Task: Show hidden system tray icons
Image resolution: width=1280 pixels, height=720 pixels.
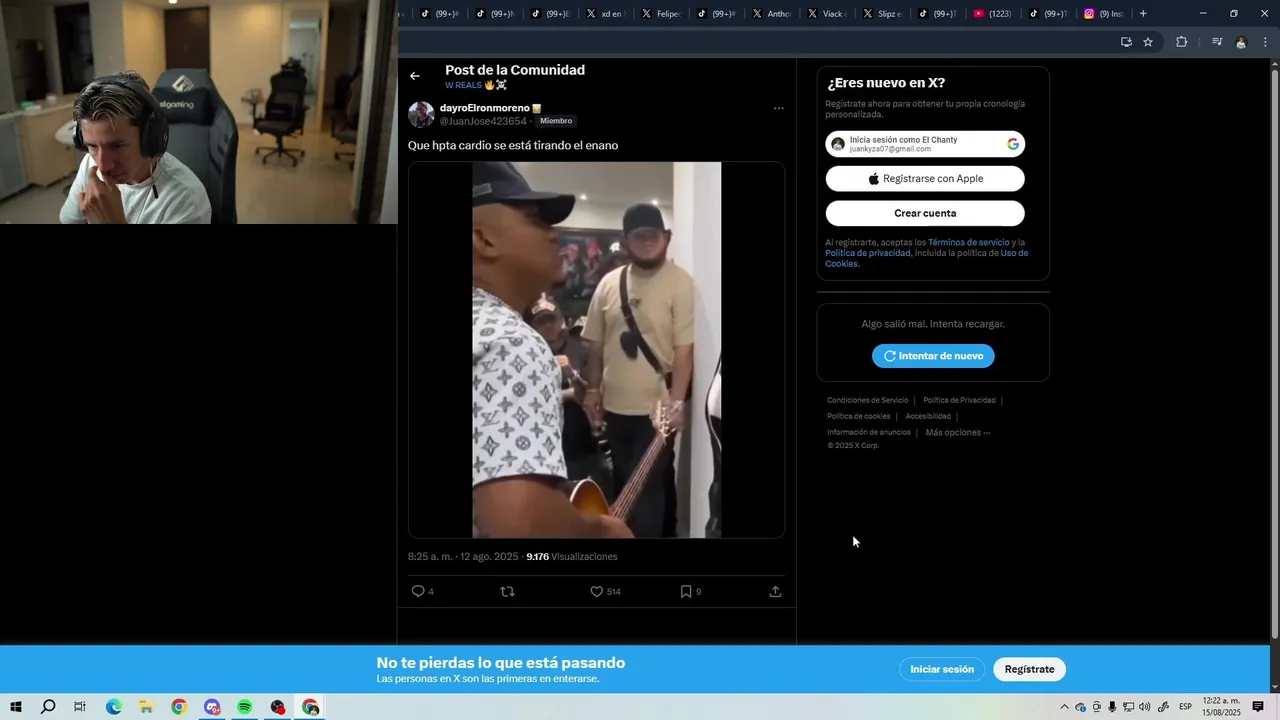Action: click(x=1064, y=707)
